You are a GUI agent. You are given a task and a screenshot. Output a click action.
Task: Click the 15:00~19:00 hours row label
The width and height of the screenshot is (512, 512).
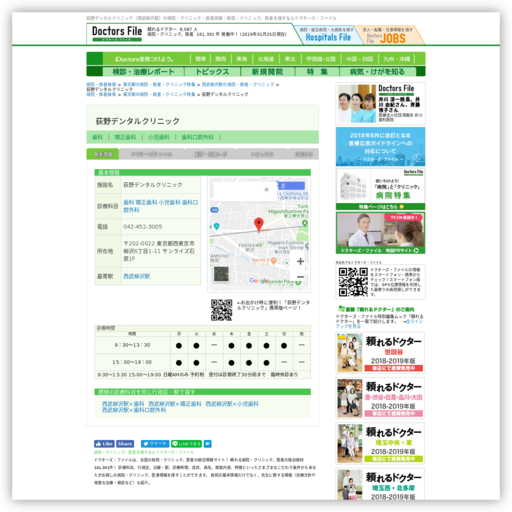coord(132,362)
